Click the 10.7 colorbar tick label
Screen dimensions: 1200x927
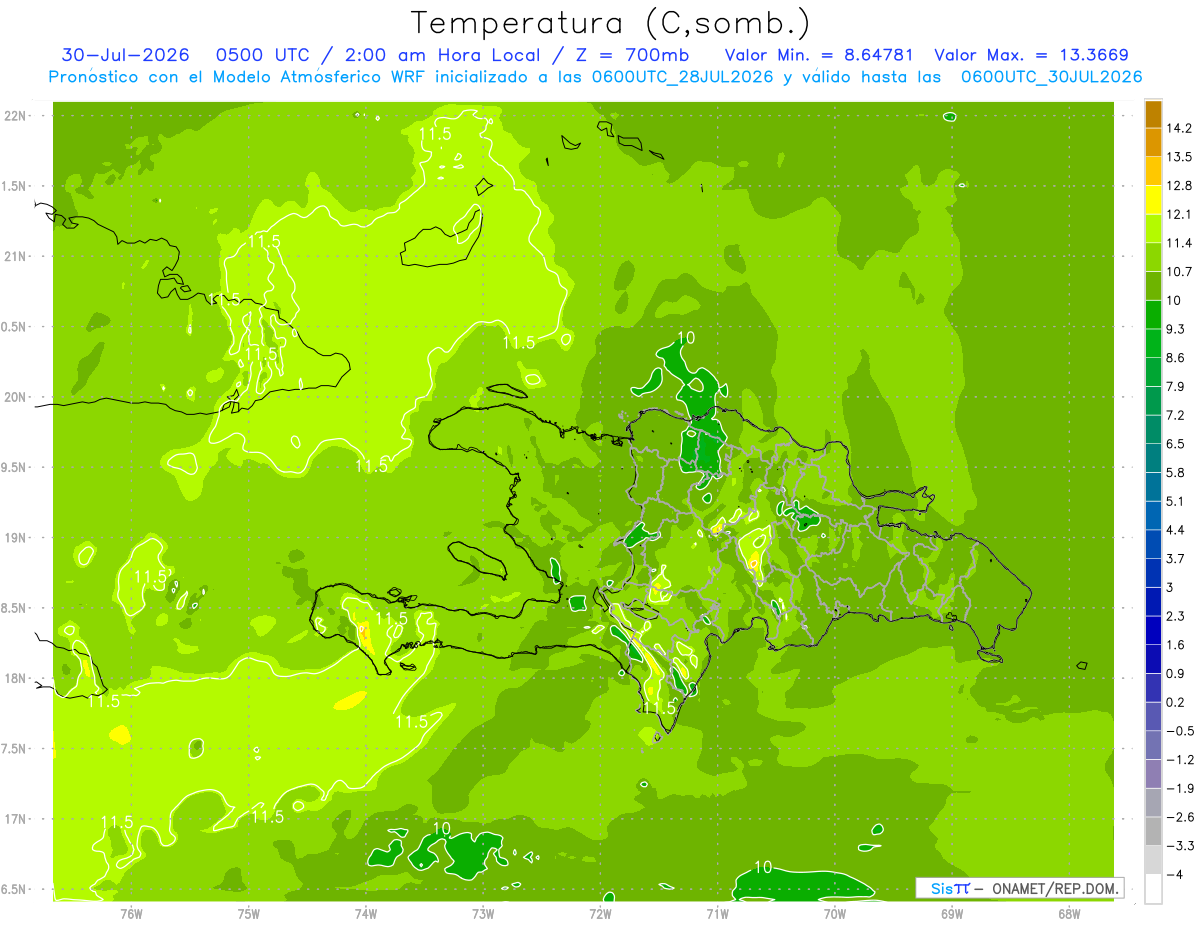coord(1179,272)
